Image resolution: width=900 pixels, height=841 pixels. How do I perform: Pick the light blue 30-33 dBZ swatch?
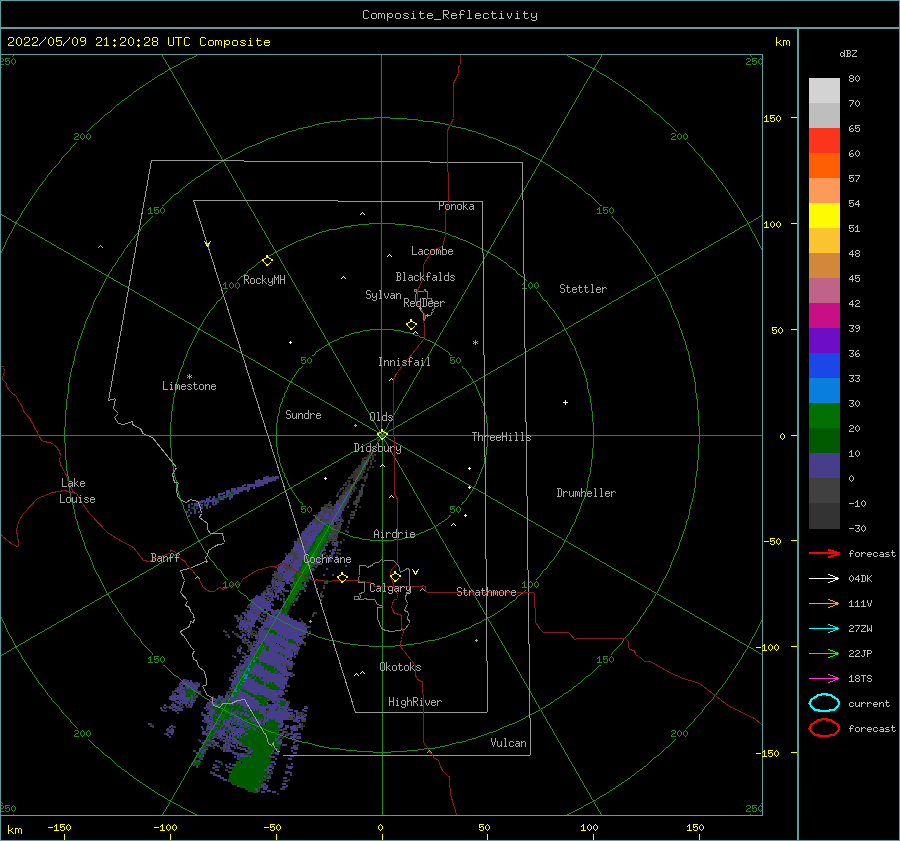point(824,390)
